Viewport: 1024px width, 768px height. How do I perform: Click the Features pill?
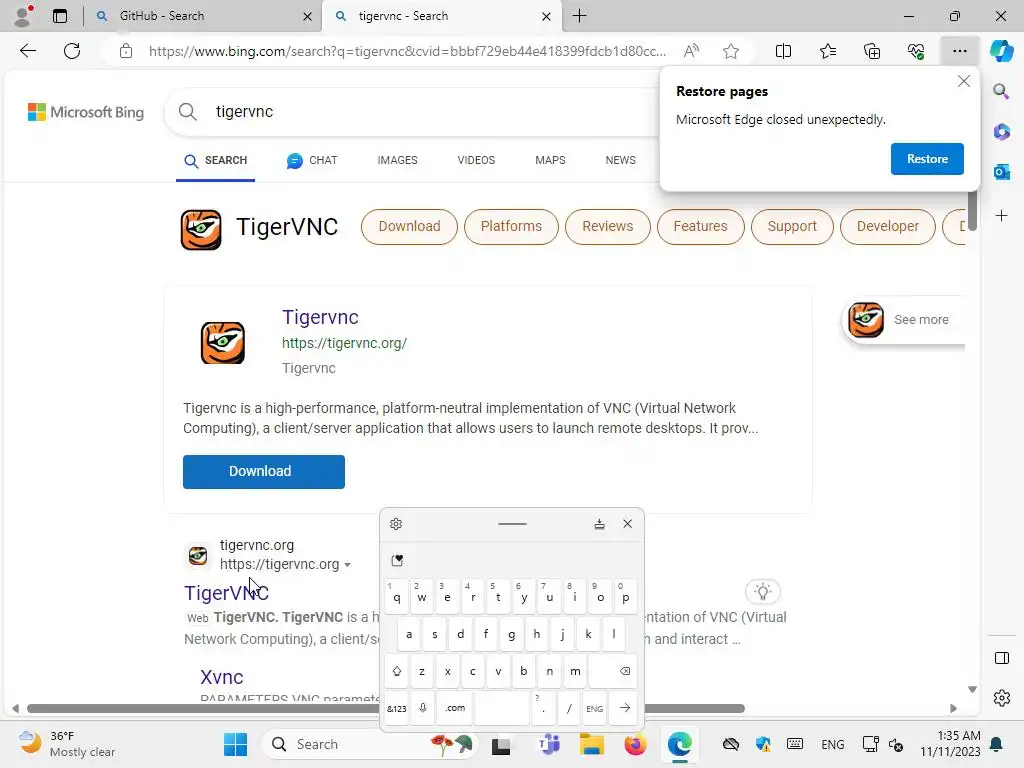coord(700,227)
